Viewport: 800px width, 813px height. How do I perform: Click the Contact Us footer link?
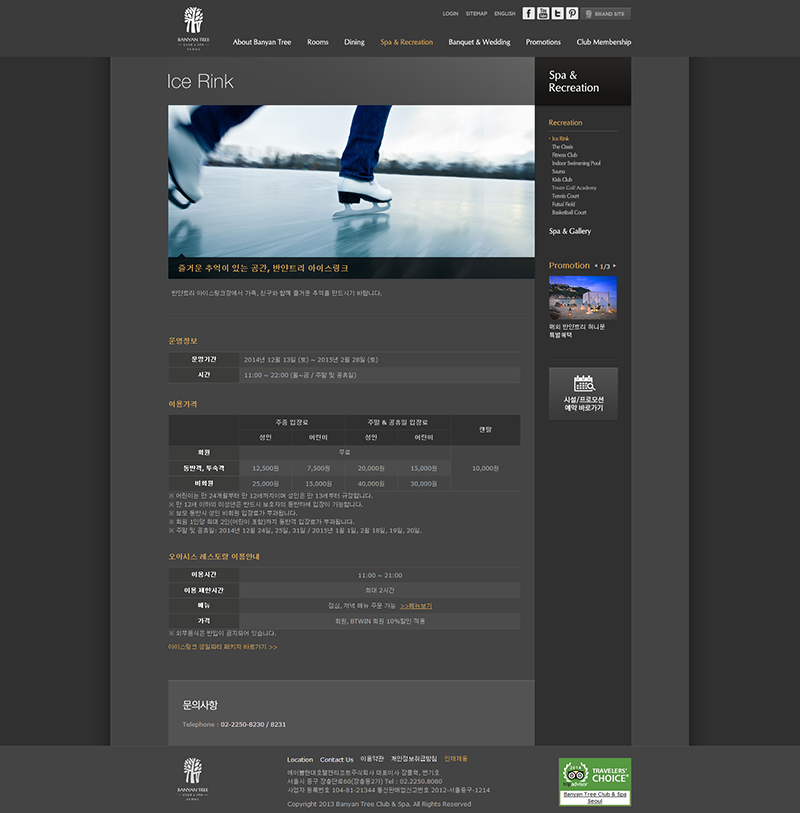coord(336,760)
